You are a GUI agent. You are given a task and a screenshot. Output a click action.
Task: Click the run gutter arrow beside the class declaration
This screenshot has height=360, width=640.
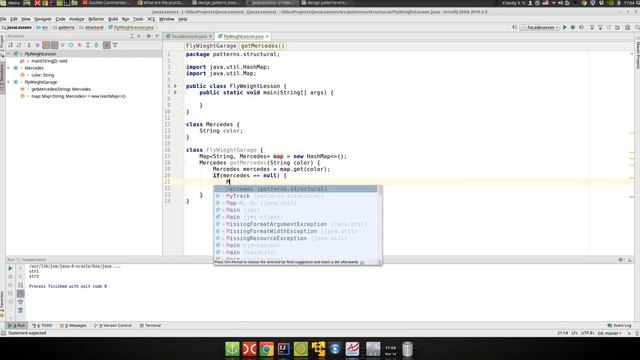[x=176, y=86]
